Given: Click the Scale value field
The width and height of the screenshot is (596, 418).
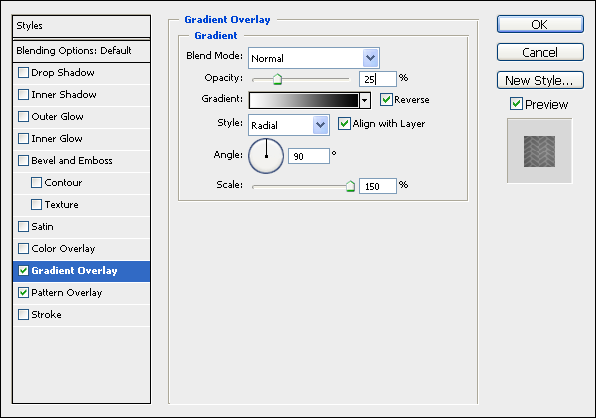Looking at the screenshot, I should (x=378, y=186).
